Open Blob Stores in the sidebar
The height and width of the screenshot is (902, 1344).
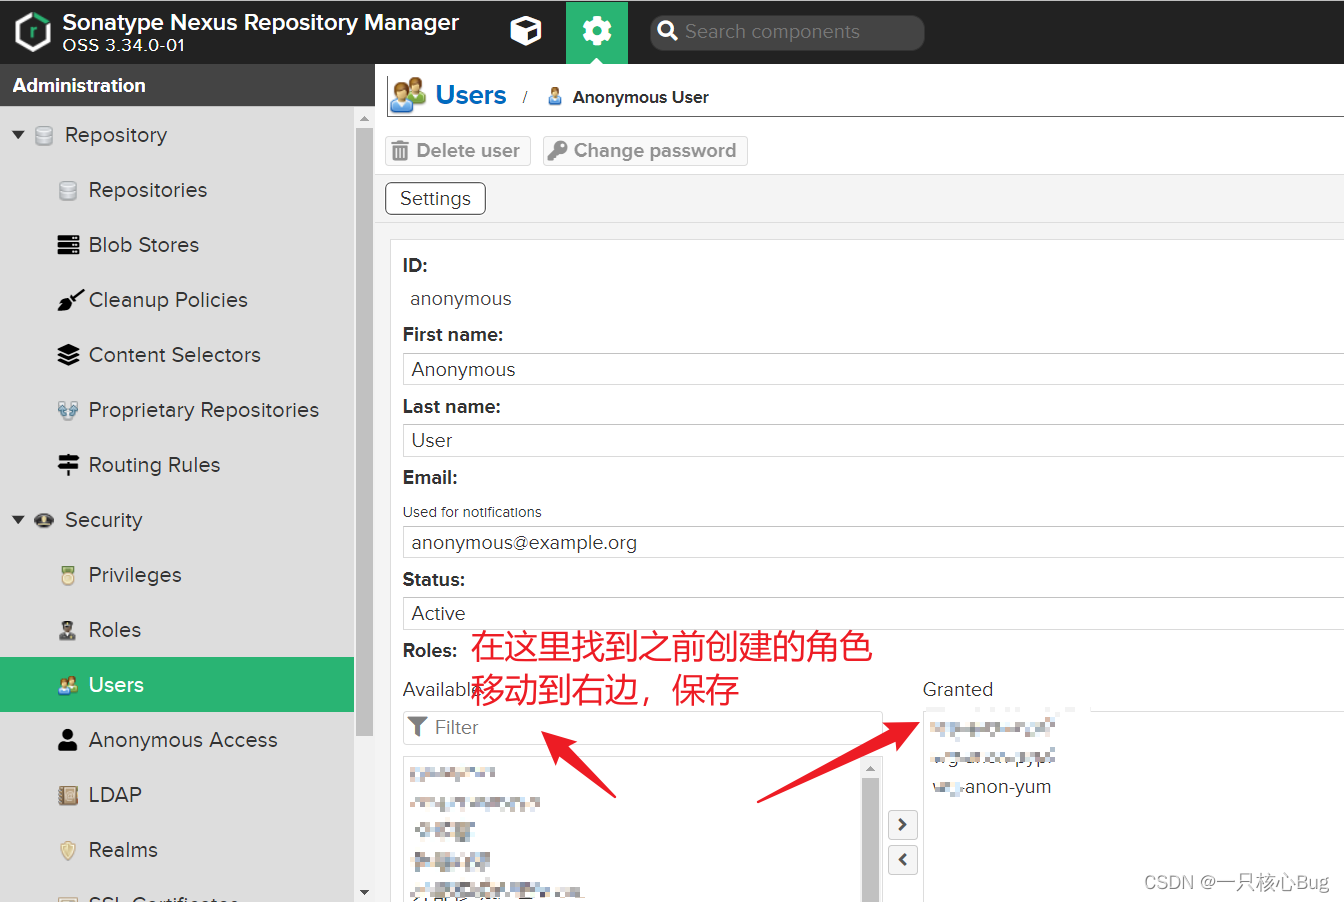point(144,245)
